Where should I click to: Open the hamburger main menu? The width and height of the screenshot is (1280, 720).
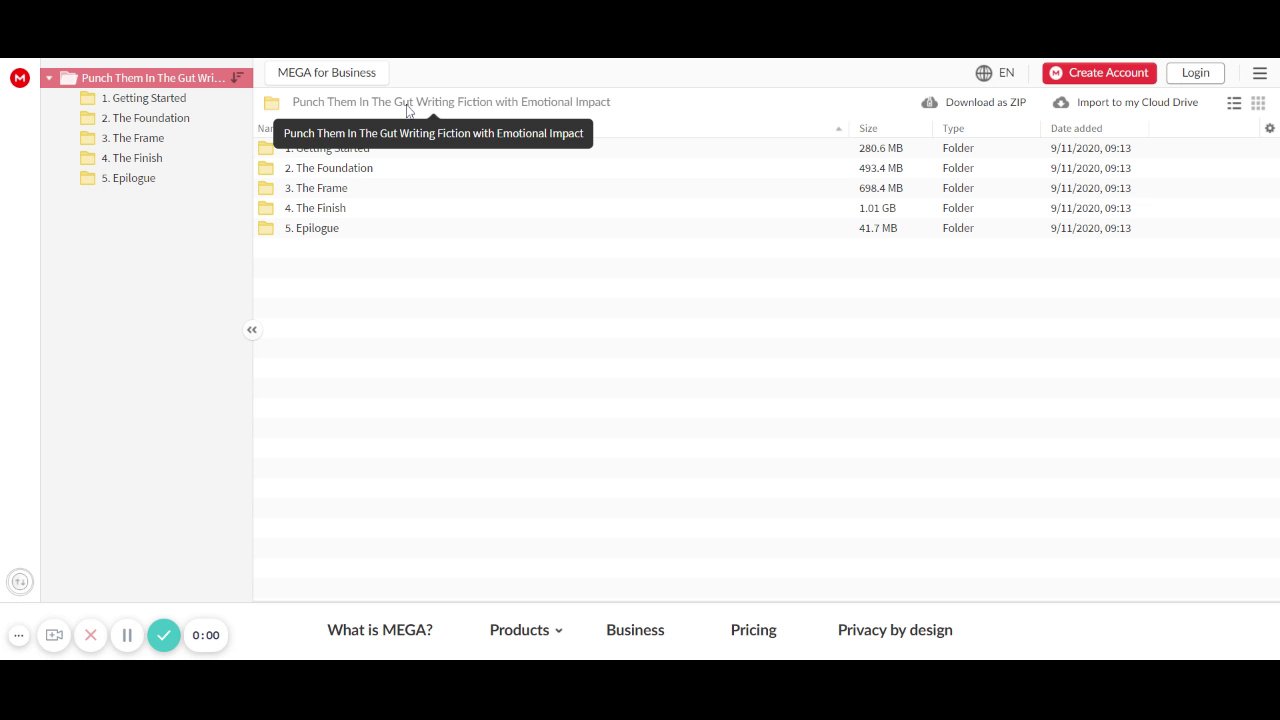pyautogui.click(x=1260, y=73)
